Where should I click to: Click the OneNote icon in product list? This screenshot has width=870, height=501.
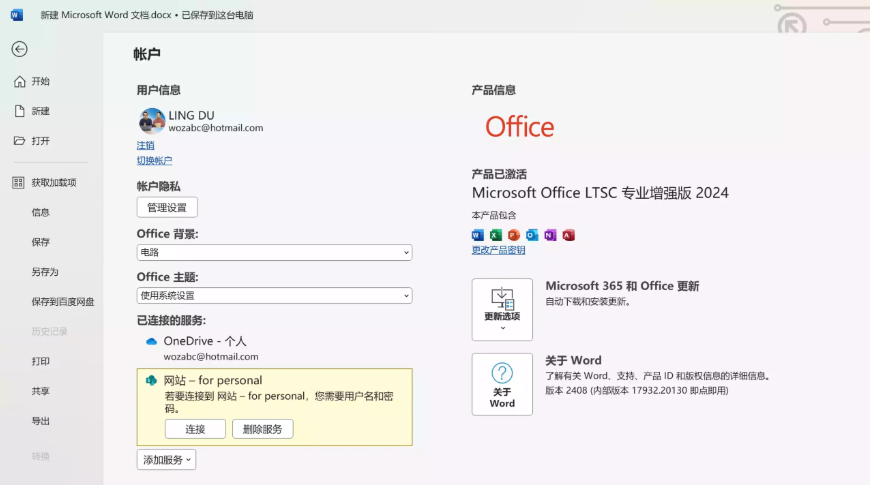(x=550, y=235)
